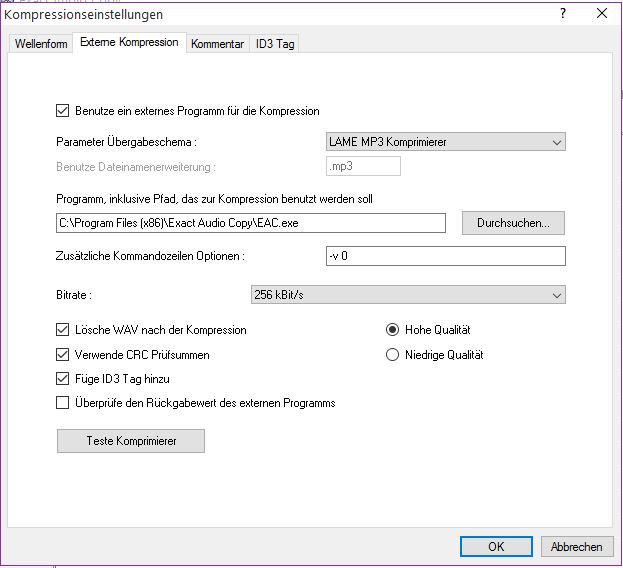The height and width of the screenshot is (568, 623).
Task: Click the Abbrechen cancel button
Action: click(x=577, y=547)
